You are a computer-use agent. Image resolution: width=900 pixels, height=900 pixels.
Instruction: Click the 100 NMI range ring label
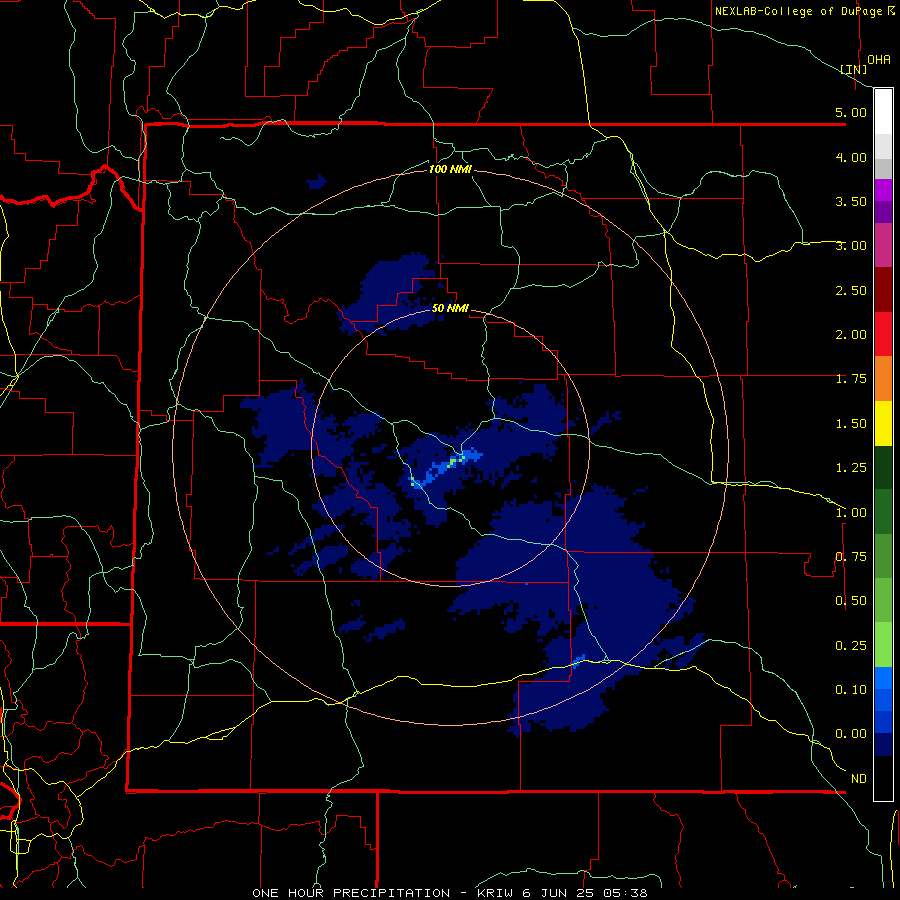pyautogui.click(x=450, y=169)
